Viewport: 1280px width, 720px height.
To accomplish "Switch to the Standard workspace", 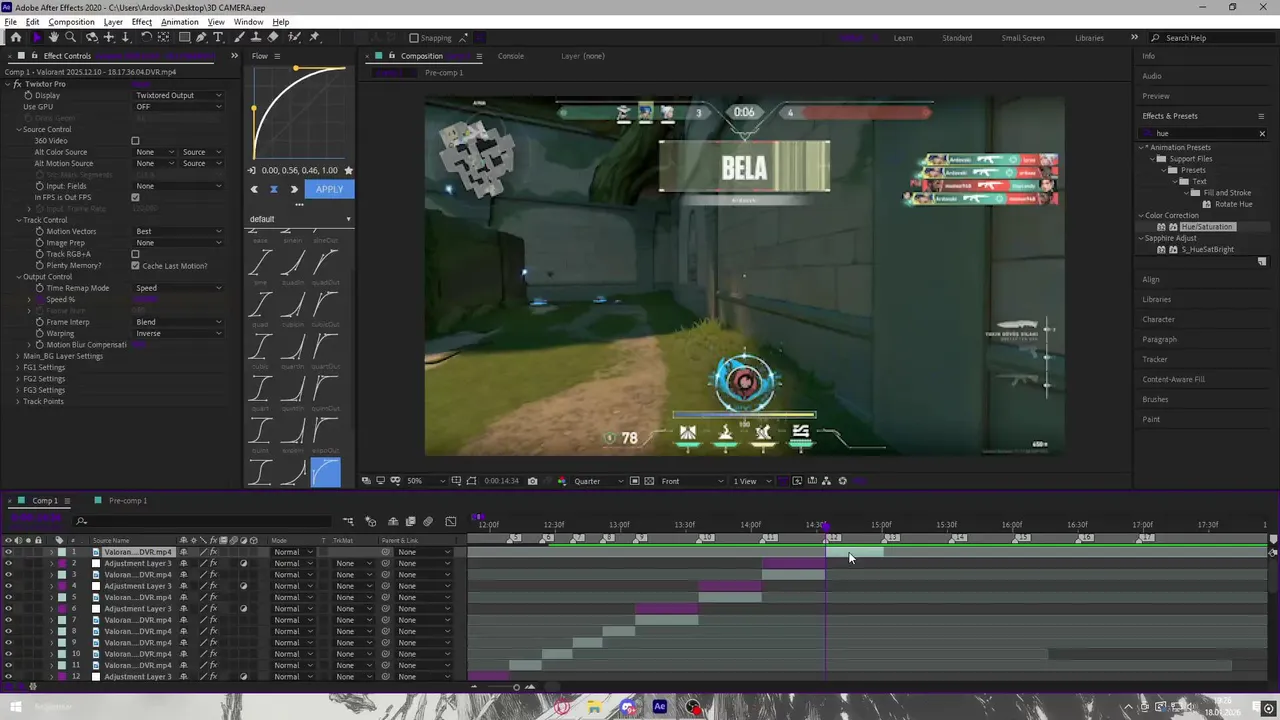I will (x=957, y=38).
